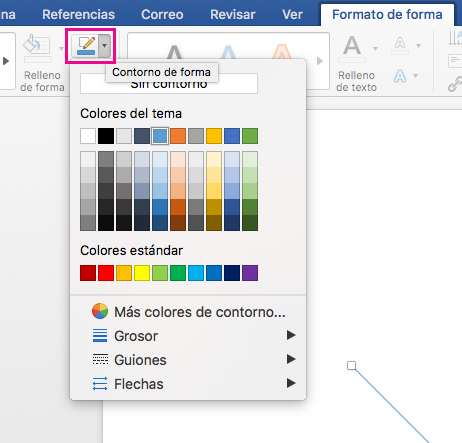
Task: Open the Flechas submenu
Action: 188,384
